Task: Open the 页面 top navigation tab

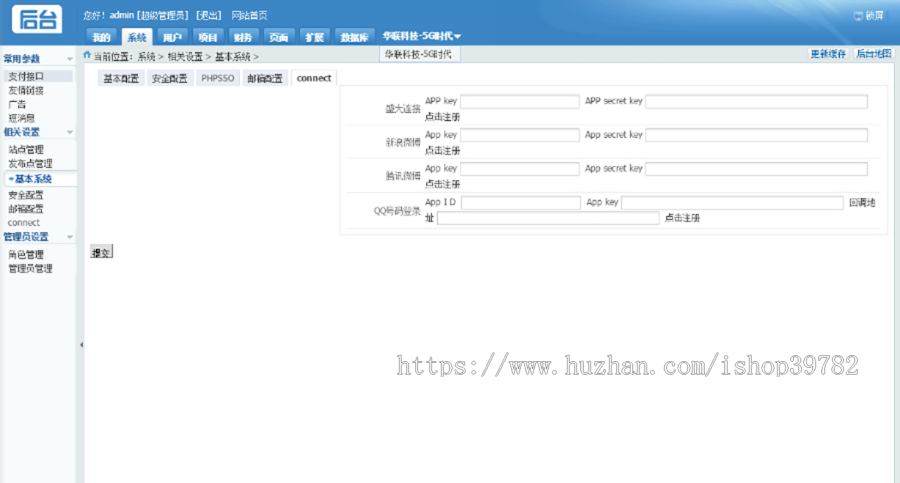Action: tap(278, 37)
